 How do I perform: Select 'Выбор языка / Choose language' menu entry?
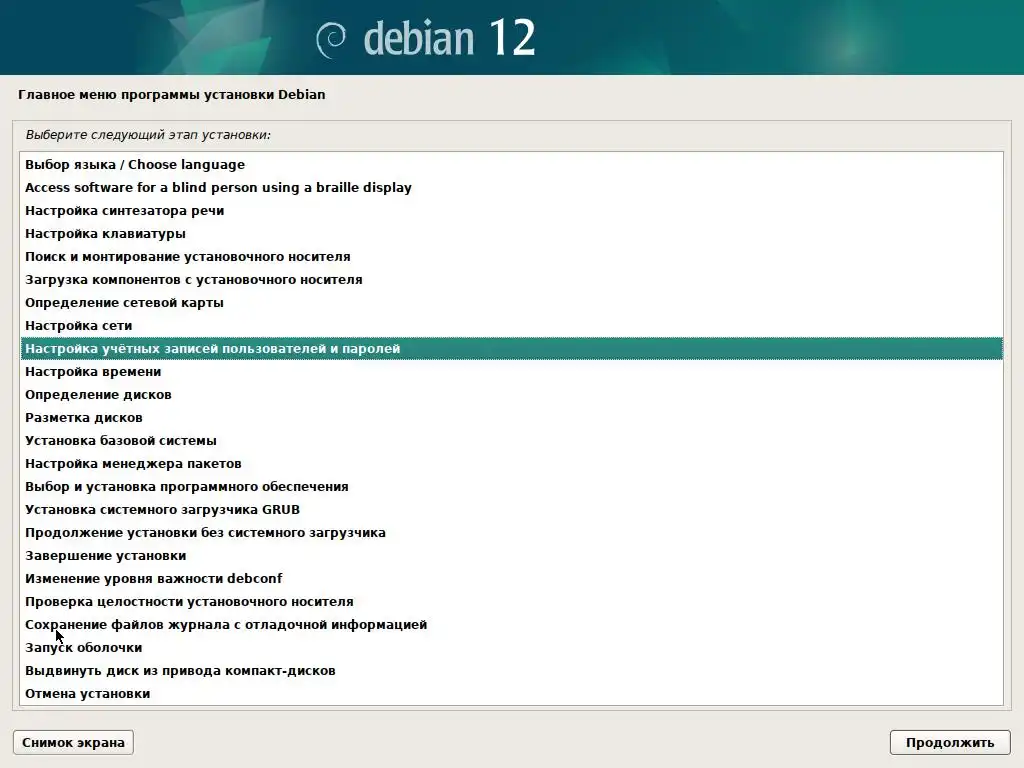511,165
